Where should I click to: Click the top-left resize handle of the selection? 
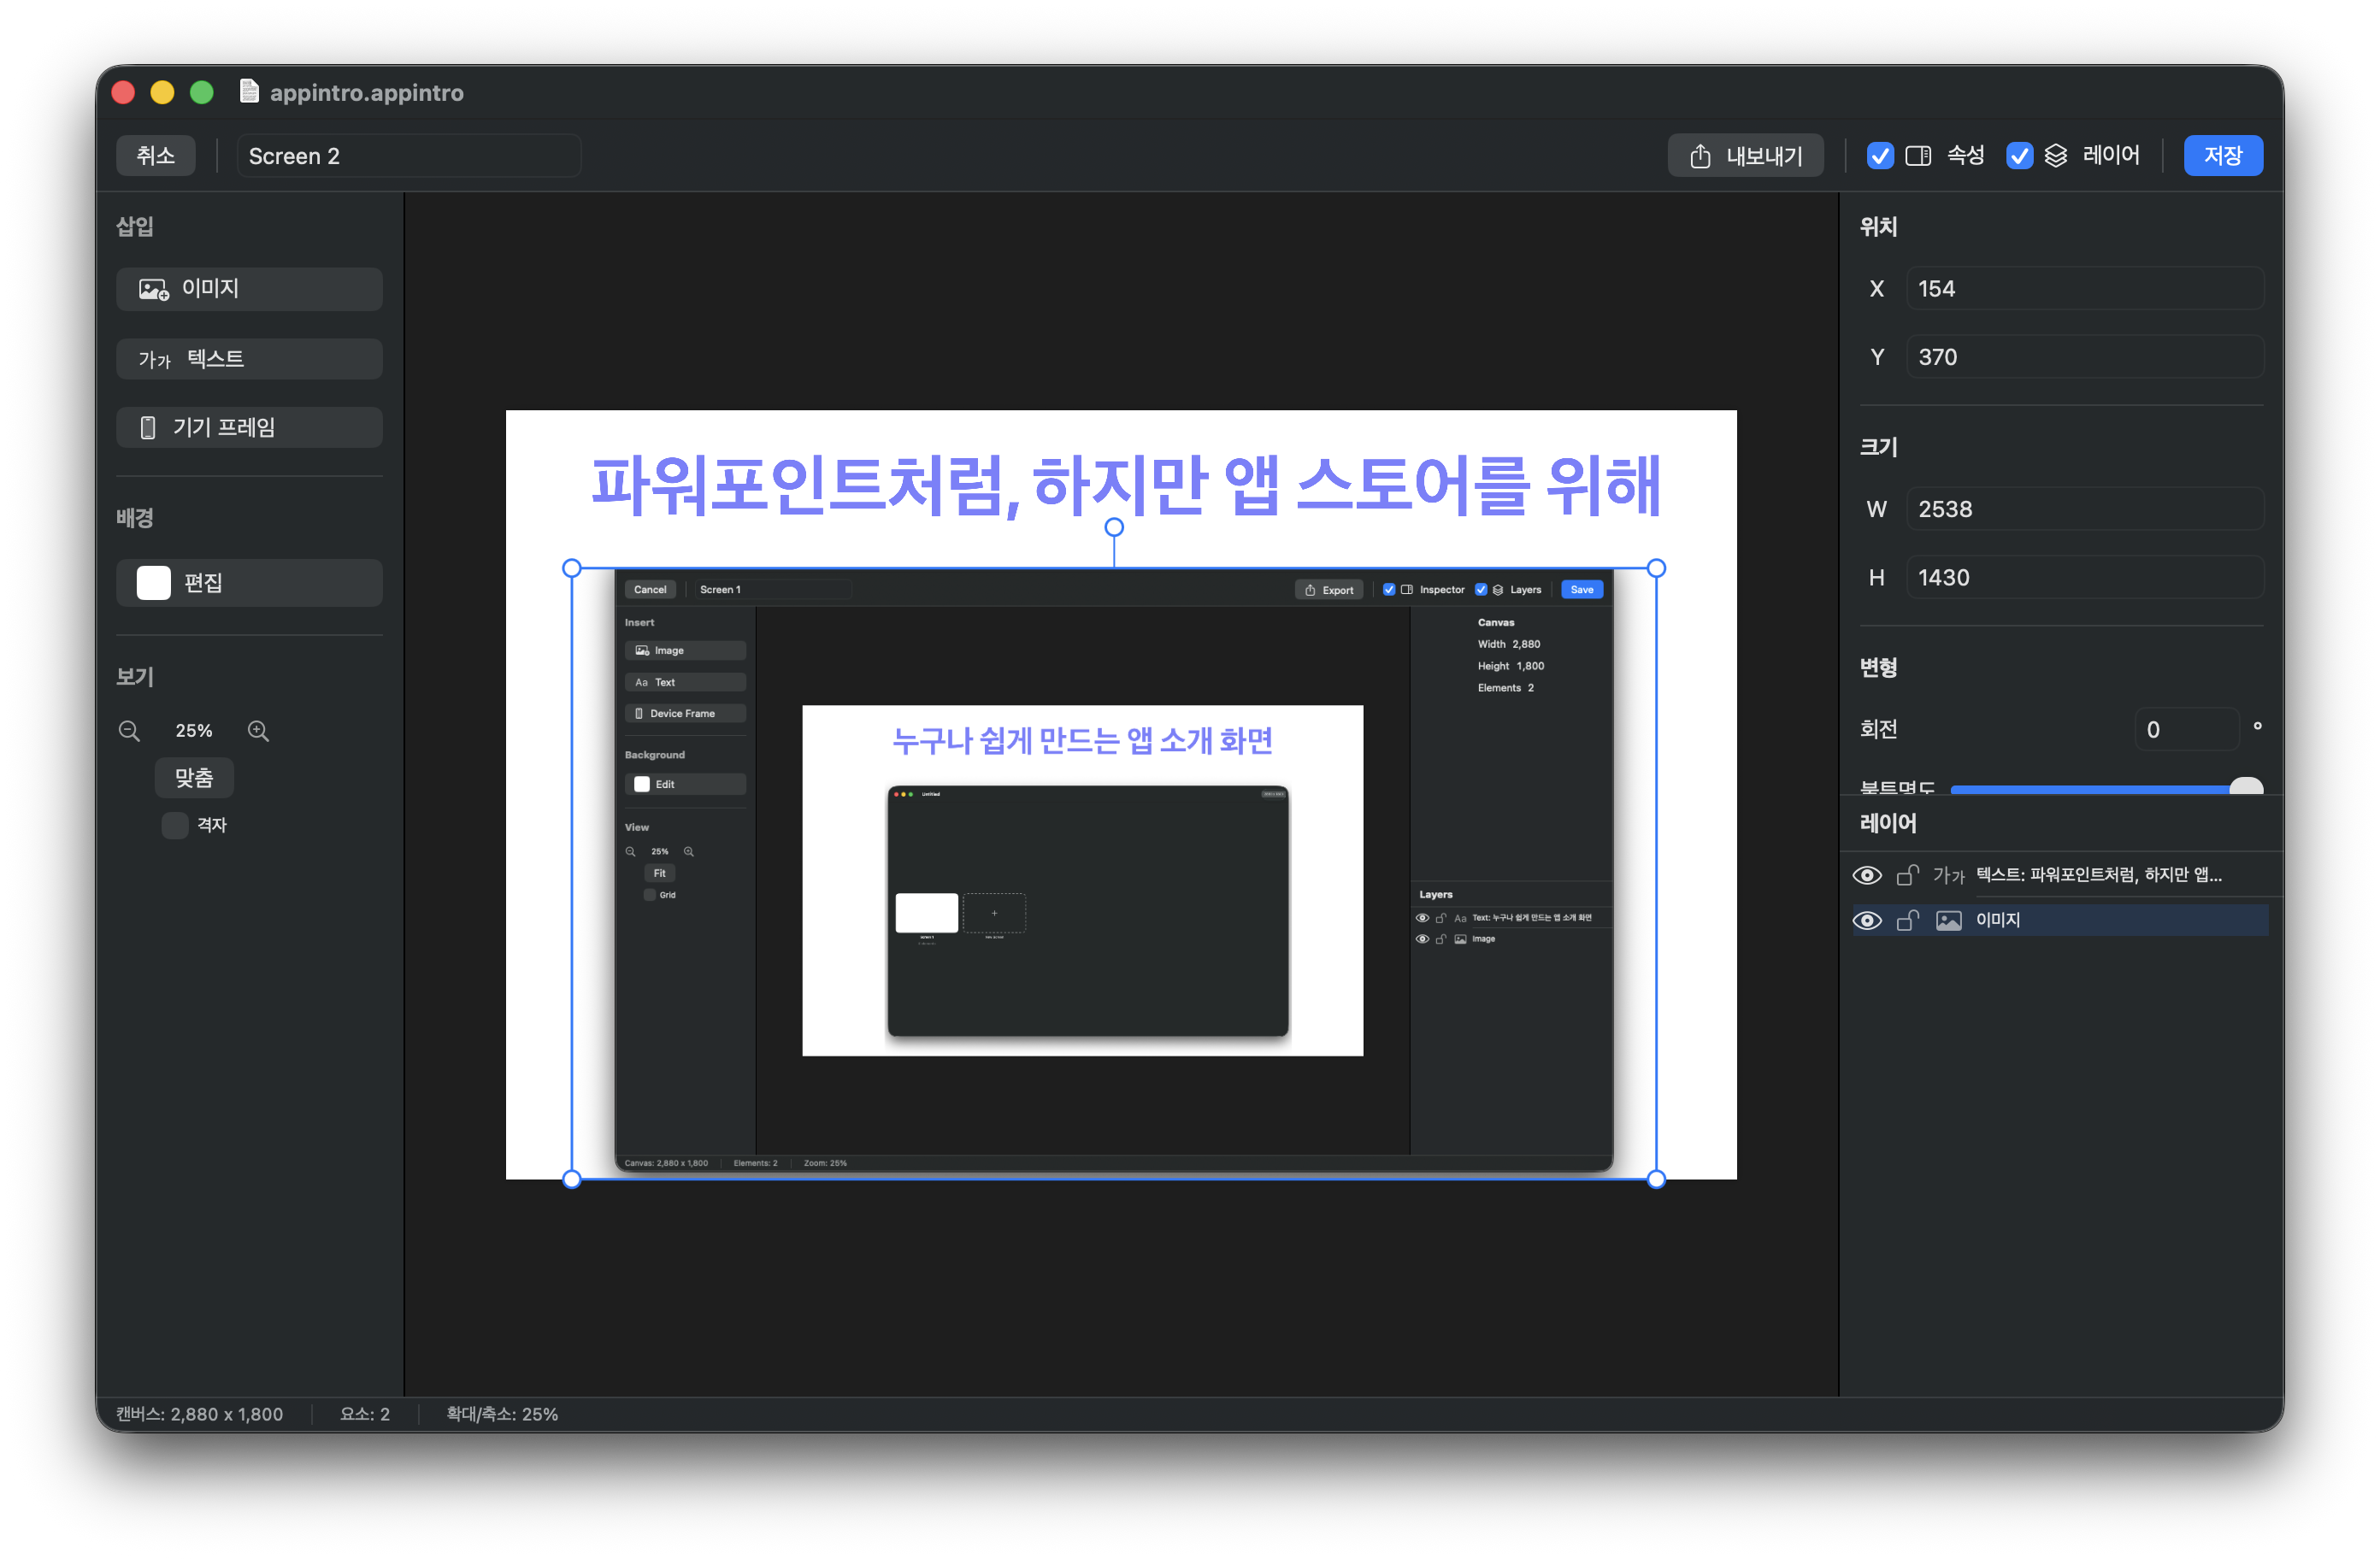(572, 568)
